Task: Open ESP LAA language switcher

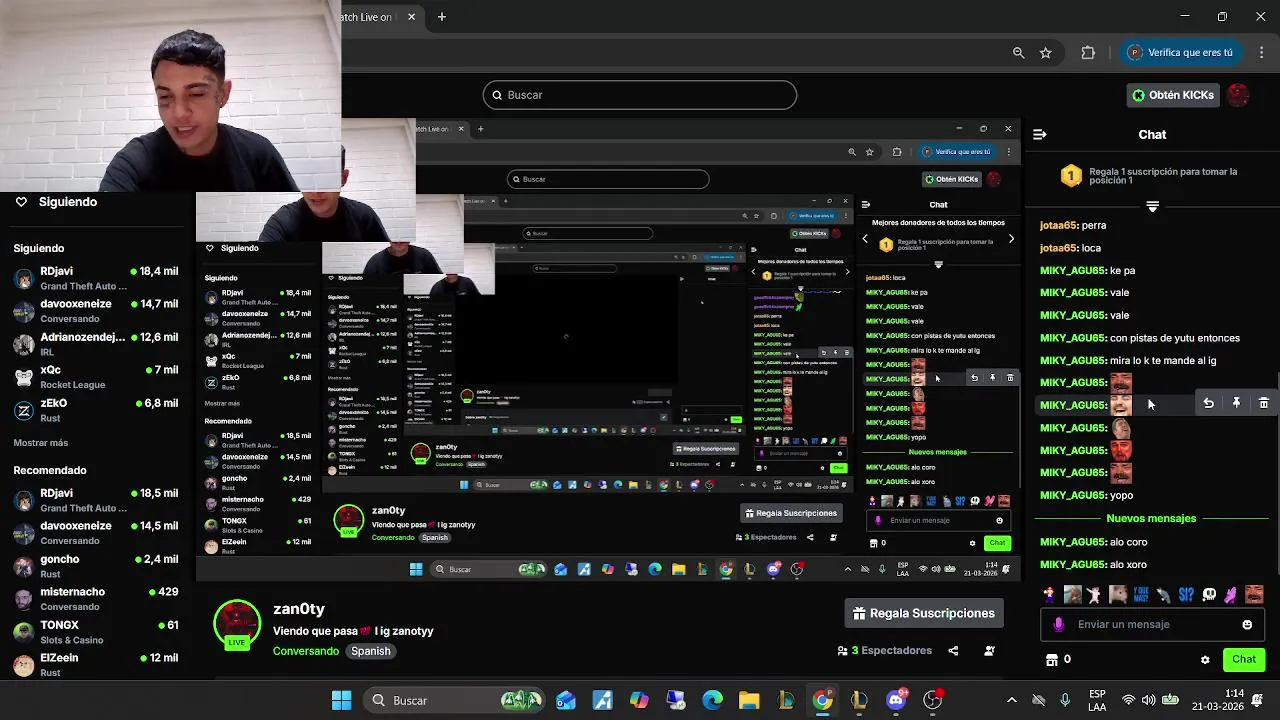Action: tap(1097, 700)
